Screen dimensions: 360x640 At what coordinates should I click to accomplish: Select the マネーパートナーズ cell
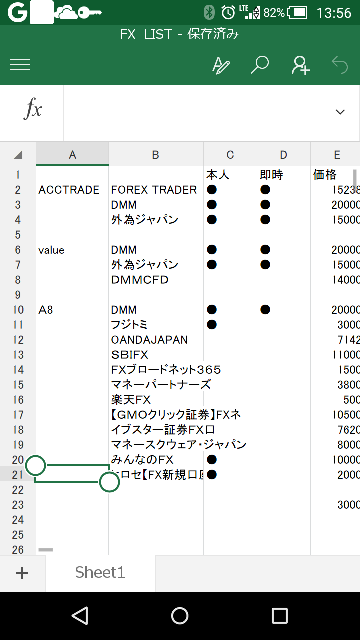pyautogui.click(x=161, y=384)
